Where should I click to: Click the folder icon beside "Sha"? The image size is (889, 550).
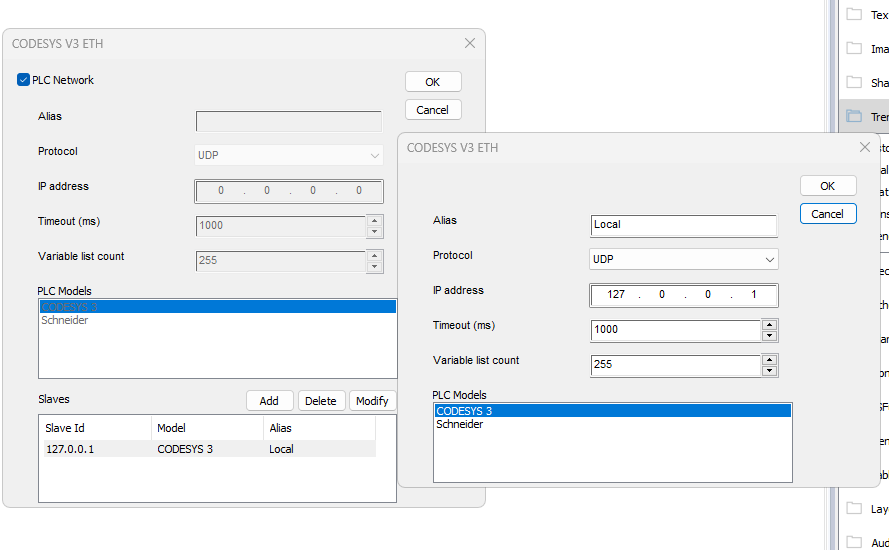pyautogui.click(x=854, y=82)
